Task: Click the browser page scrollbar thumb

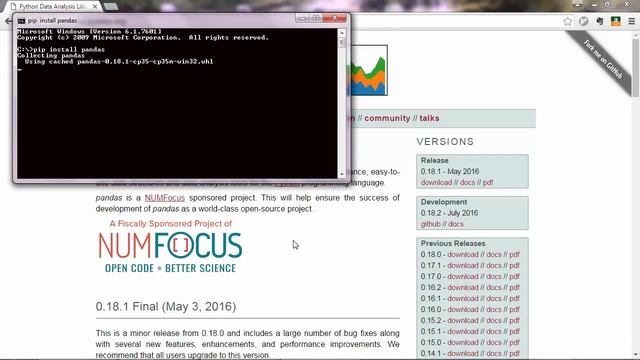Action: (636, 68)
